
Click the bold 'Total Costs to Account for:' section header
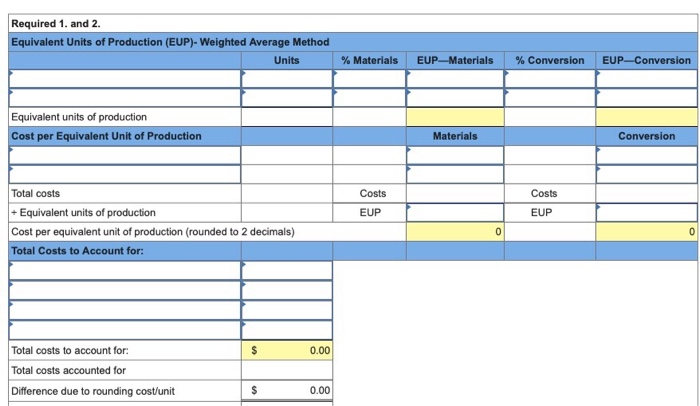point(77,251)
